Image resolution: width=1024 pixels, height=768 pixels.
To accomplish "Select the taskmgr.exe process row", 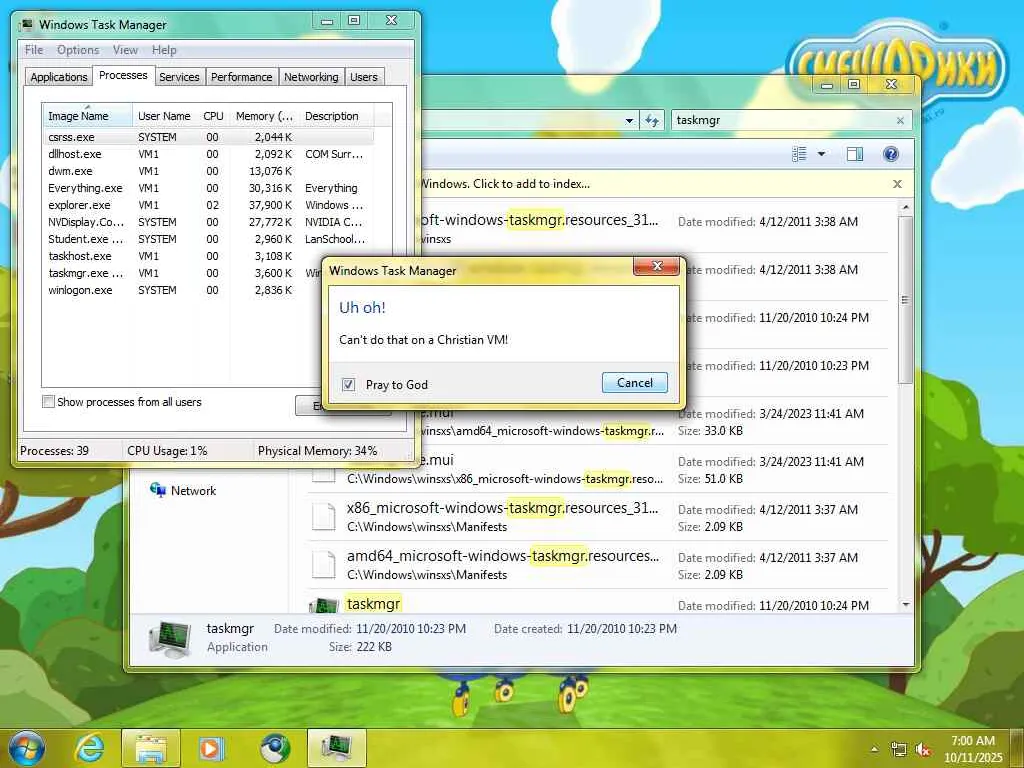I will (183, 273).
